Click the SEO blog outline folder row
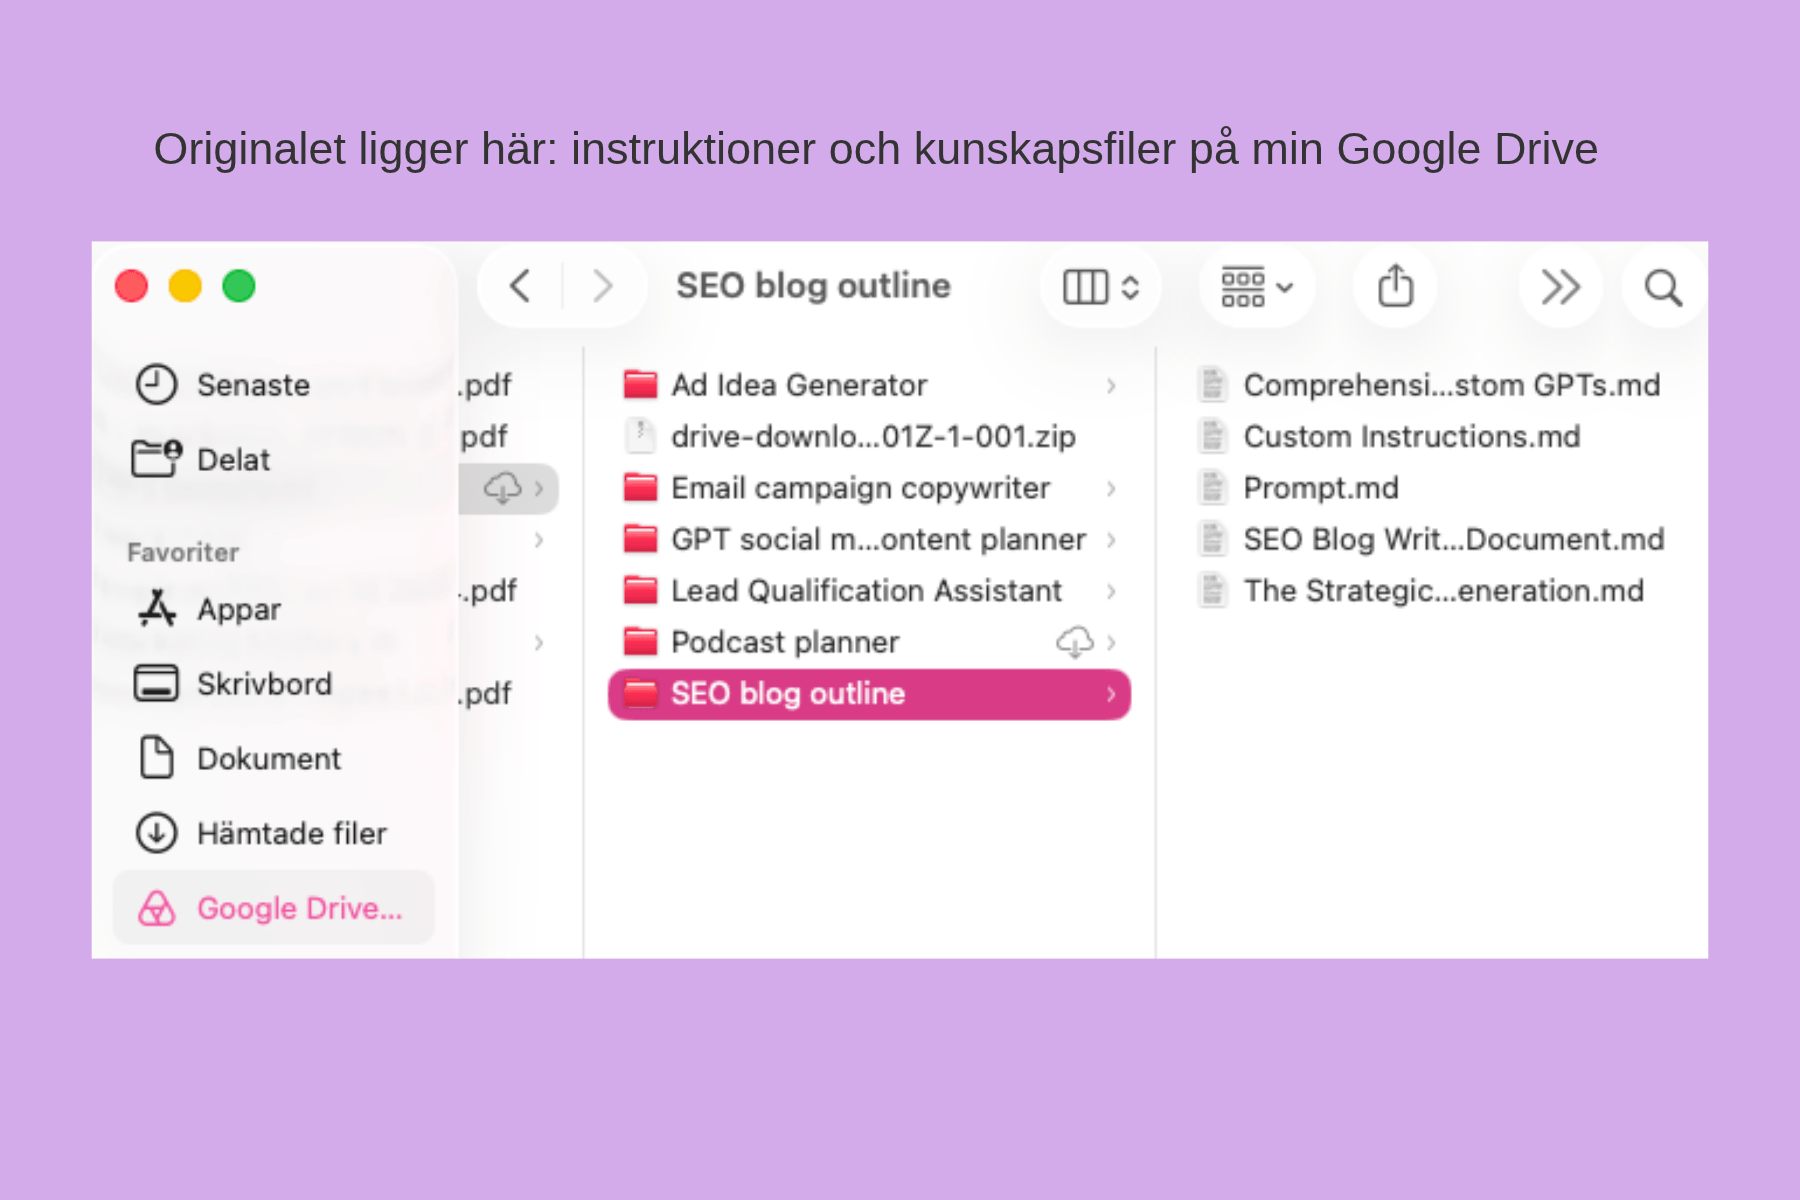This screenshot has height=1200, width=1800. (x=868, y=694)
